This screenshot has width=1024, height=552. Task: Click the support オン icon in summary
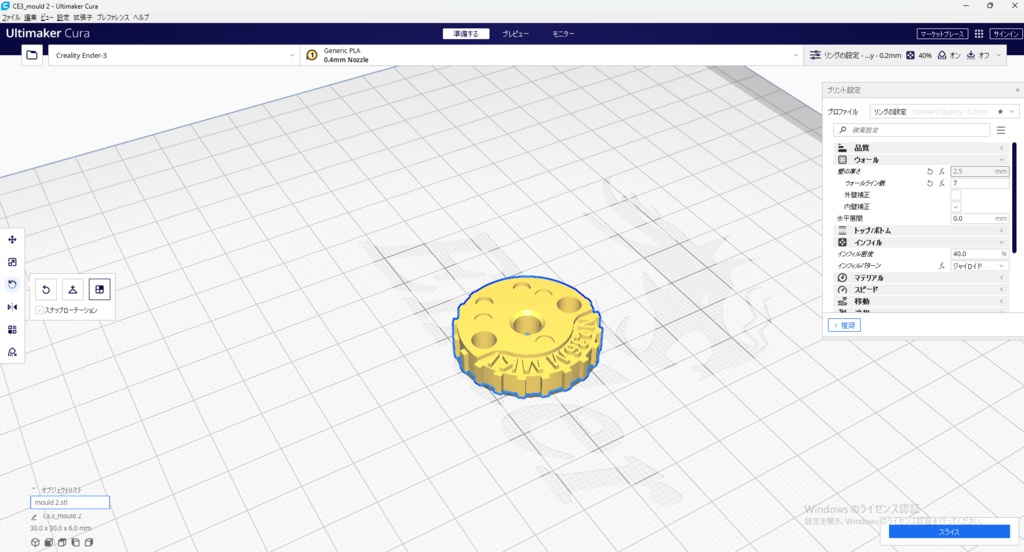pos(942,56)
